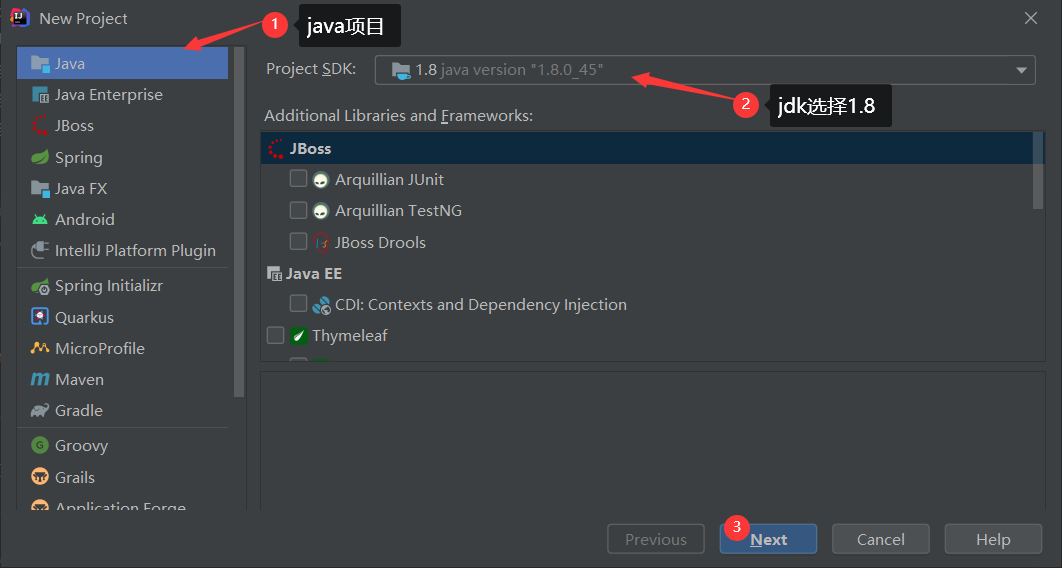Choose Spring Initializr project type

123,286
